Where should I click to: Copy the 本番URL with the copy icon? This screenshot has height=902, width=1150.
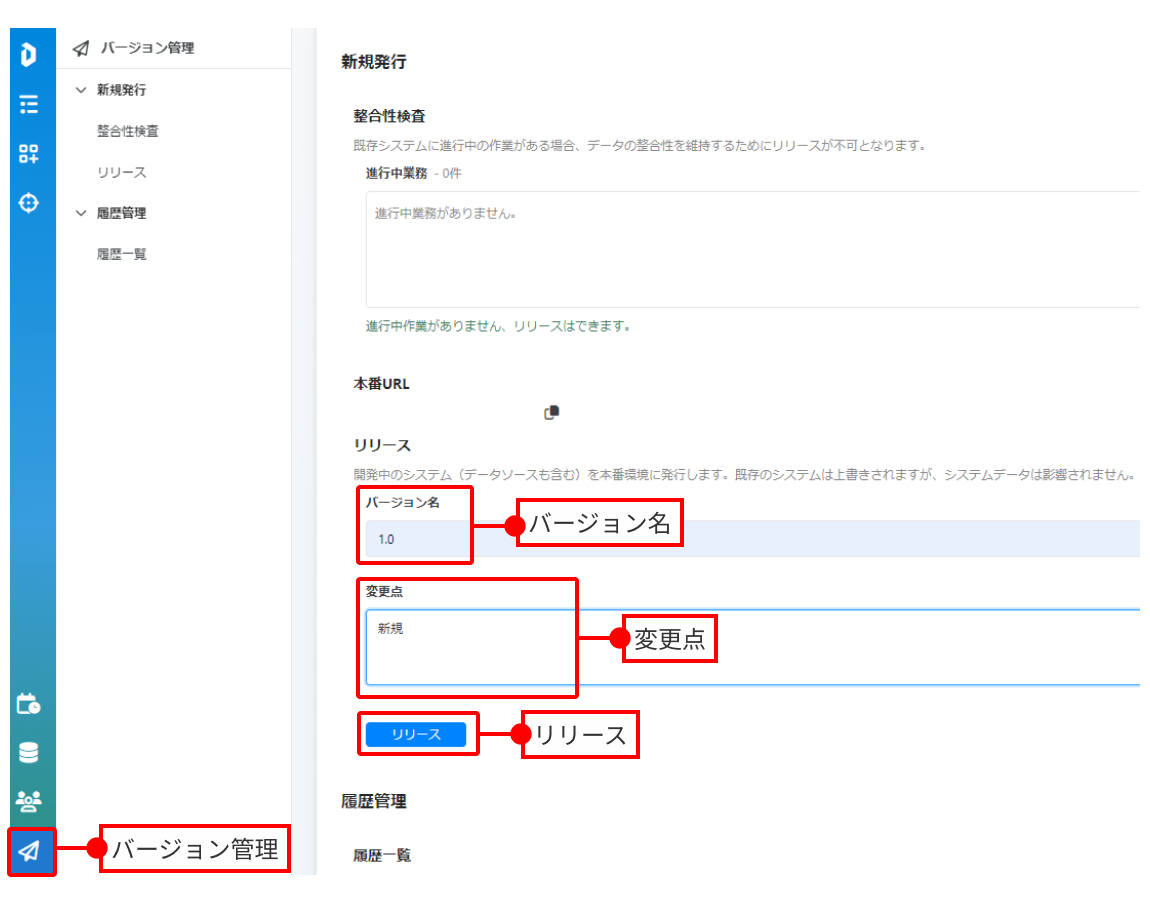pos(551,413)
